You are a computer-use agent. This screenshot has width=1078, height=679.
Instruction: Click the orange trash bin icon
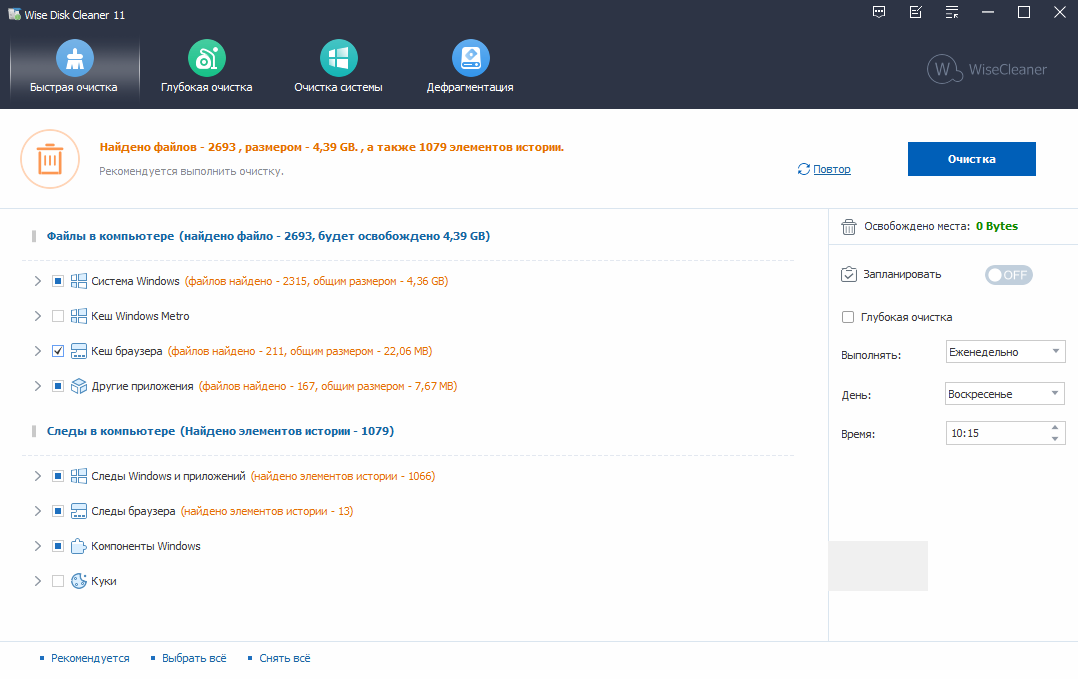[50, 159]
